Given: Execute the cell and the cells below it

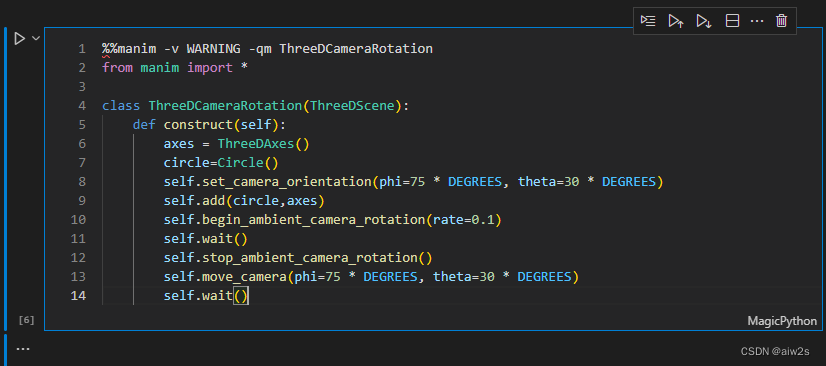Looking at the screenshot, I should coord(704,21).
